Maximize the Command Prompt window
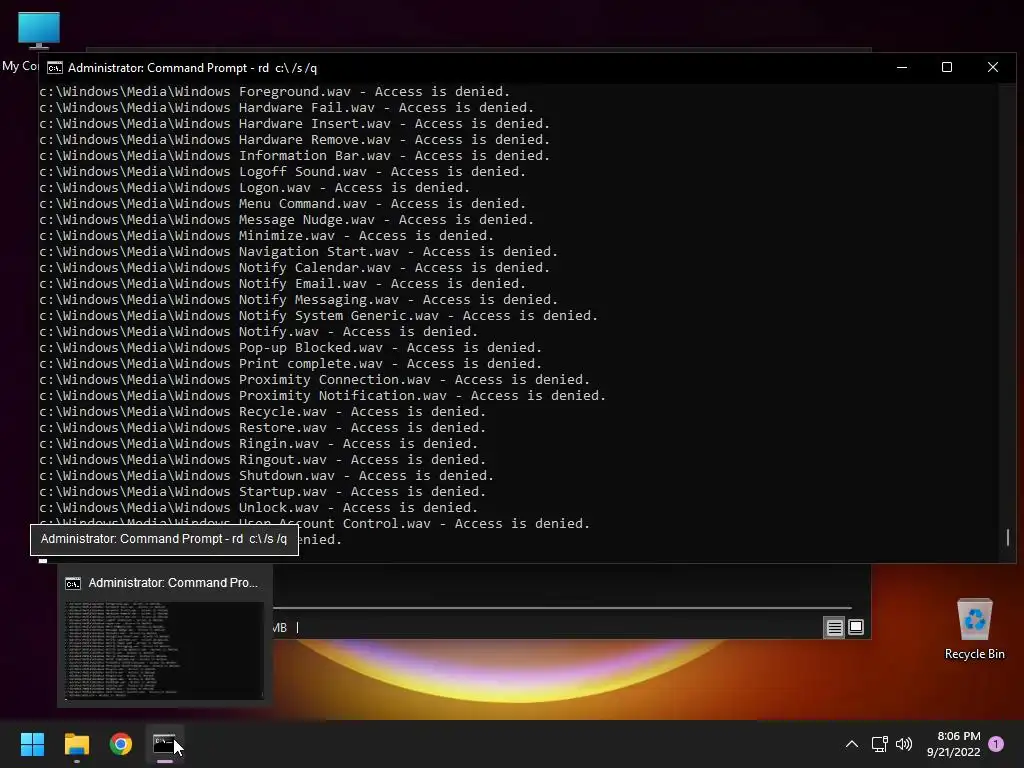This screenshot has height=768, width=1024. (x=947, y=67)
